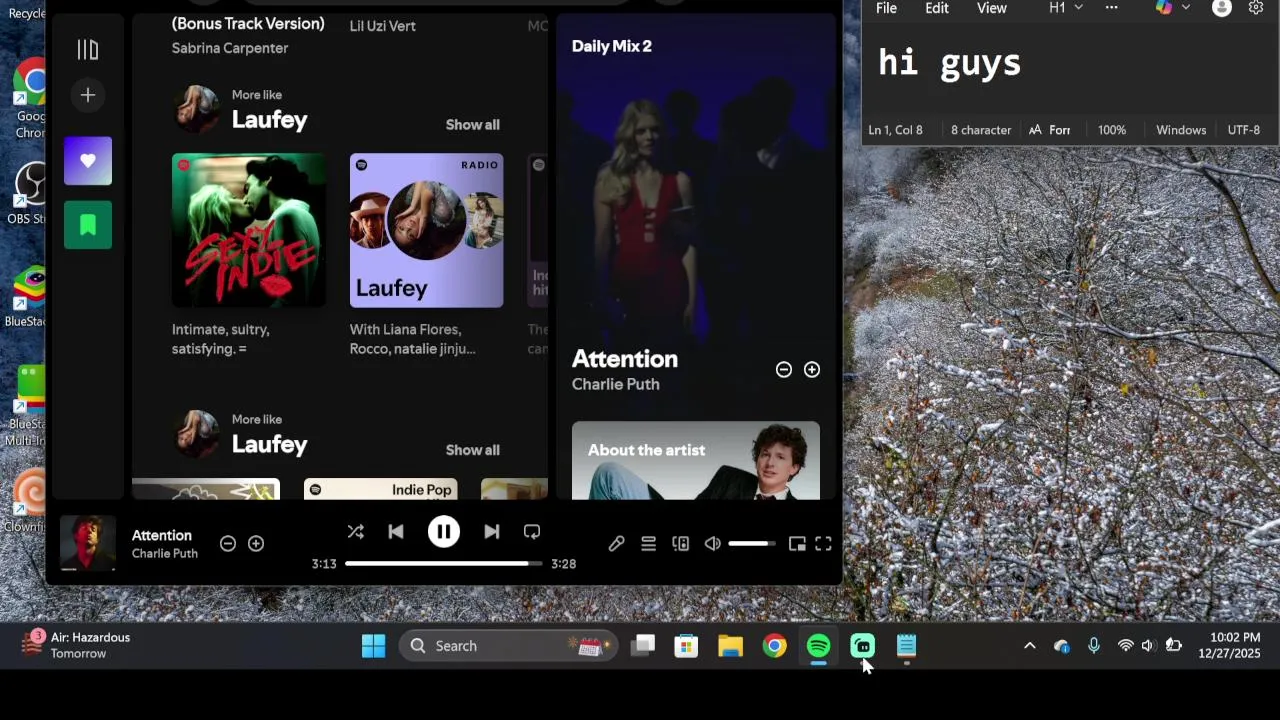Image resolution: width=1280 pixels, height=720 pixels.
Task: Open the green bookmark Your Episodes tile
Action: point(88,225)
